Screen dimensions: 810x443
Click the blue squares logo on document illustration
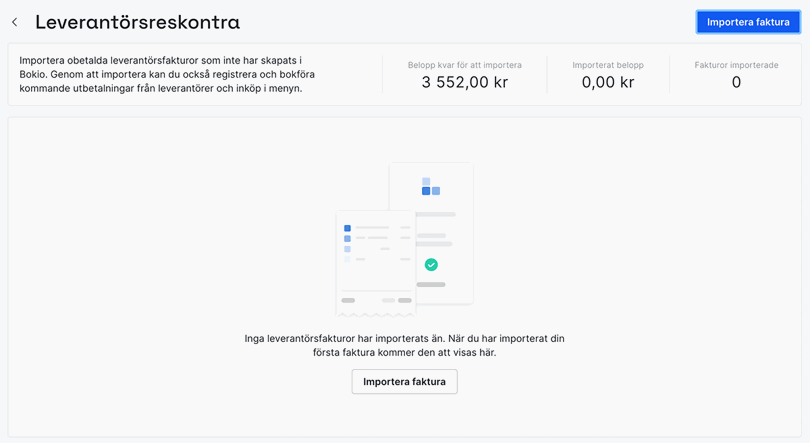(x=431, y=187)
